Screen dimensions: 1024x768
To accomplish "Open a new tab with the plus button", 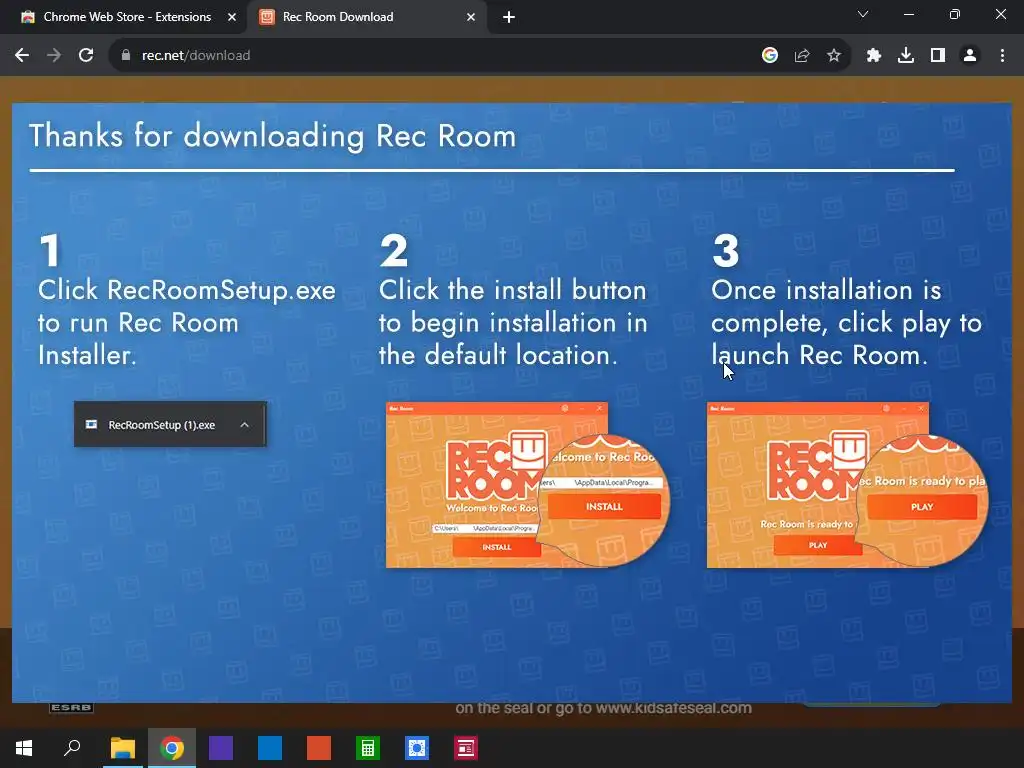I will [509, 17].
